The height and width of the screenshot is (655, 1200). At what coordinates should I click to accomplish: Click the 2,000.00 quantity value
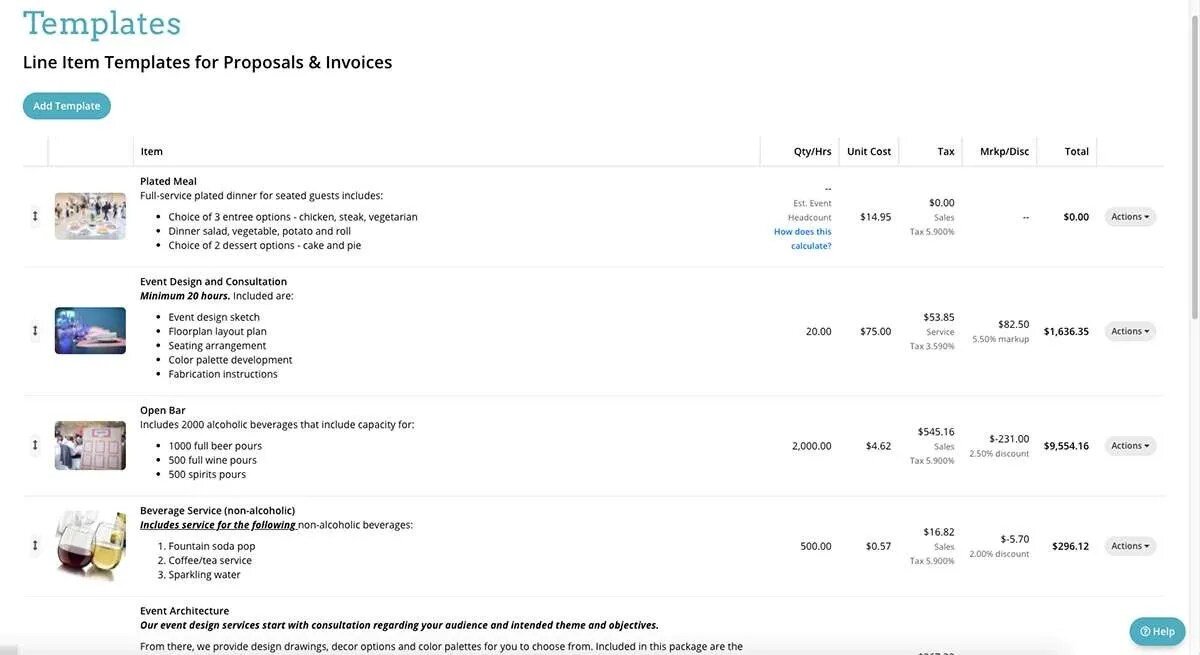coord(812,446)
